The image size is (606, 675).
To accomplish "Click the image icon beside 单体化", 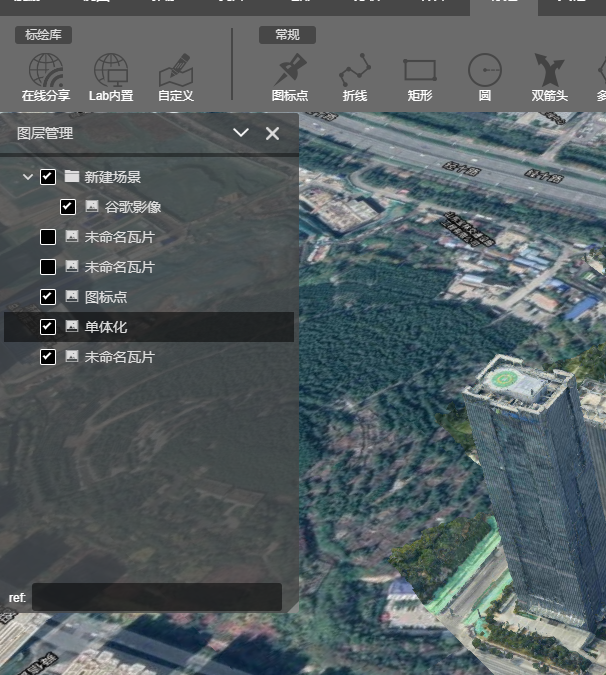I will click(72, 326).
